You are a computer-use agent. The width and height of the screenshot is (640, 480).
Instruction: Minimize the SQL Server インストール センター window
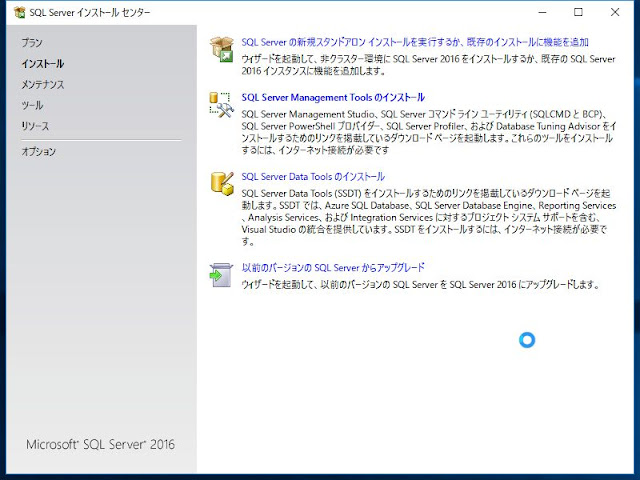tap(542, 13)
